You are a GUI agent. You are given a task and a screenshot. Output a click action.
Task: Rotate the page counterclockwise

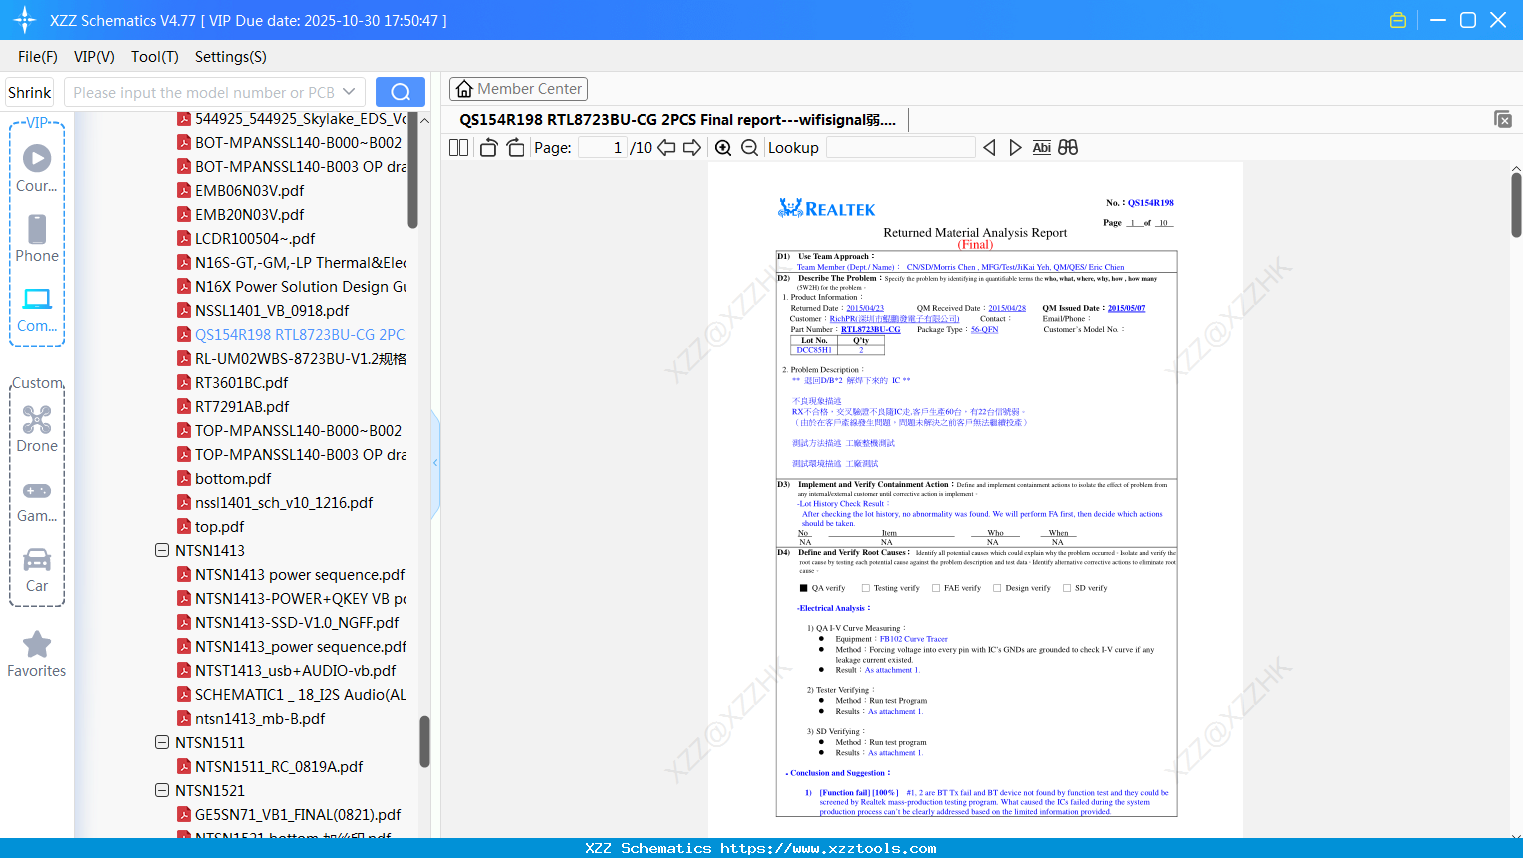(489, 148)
